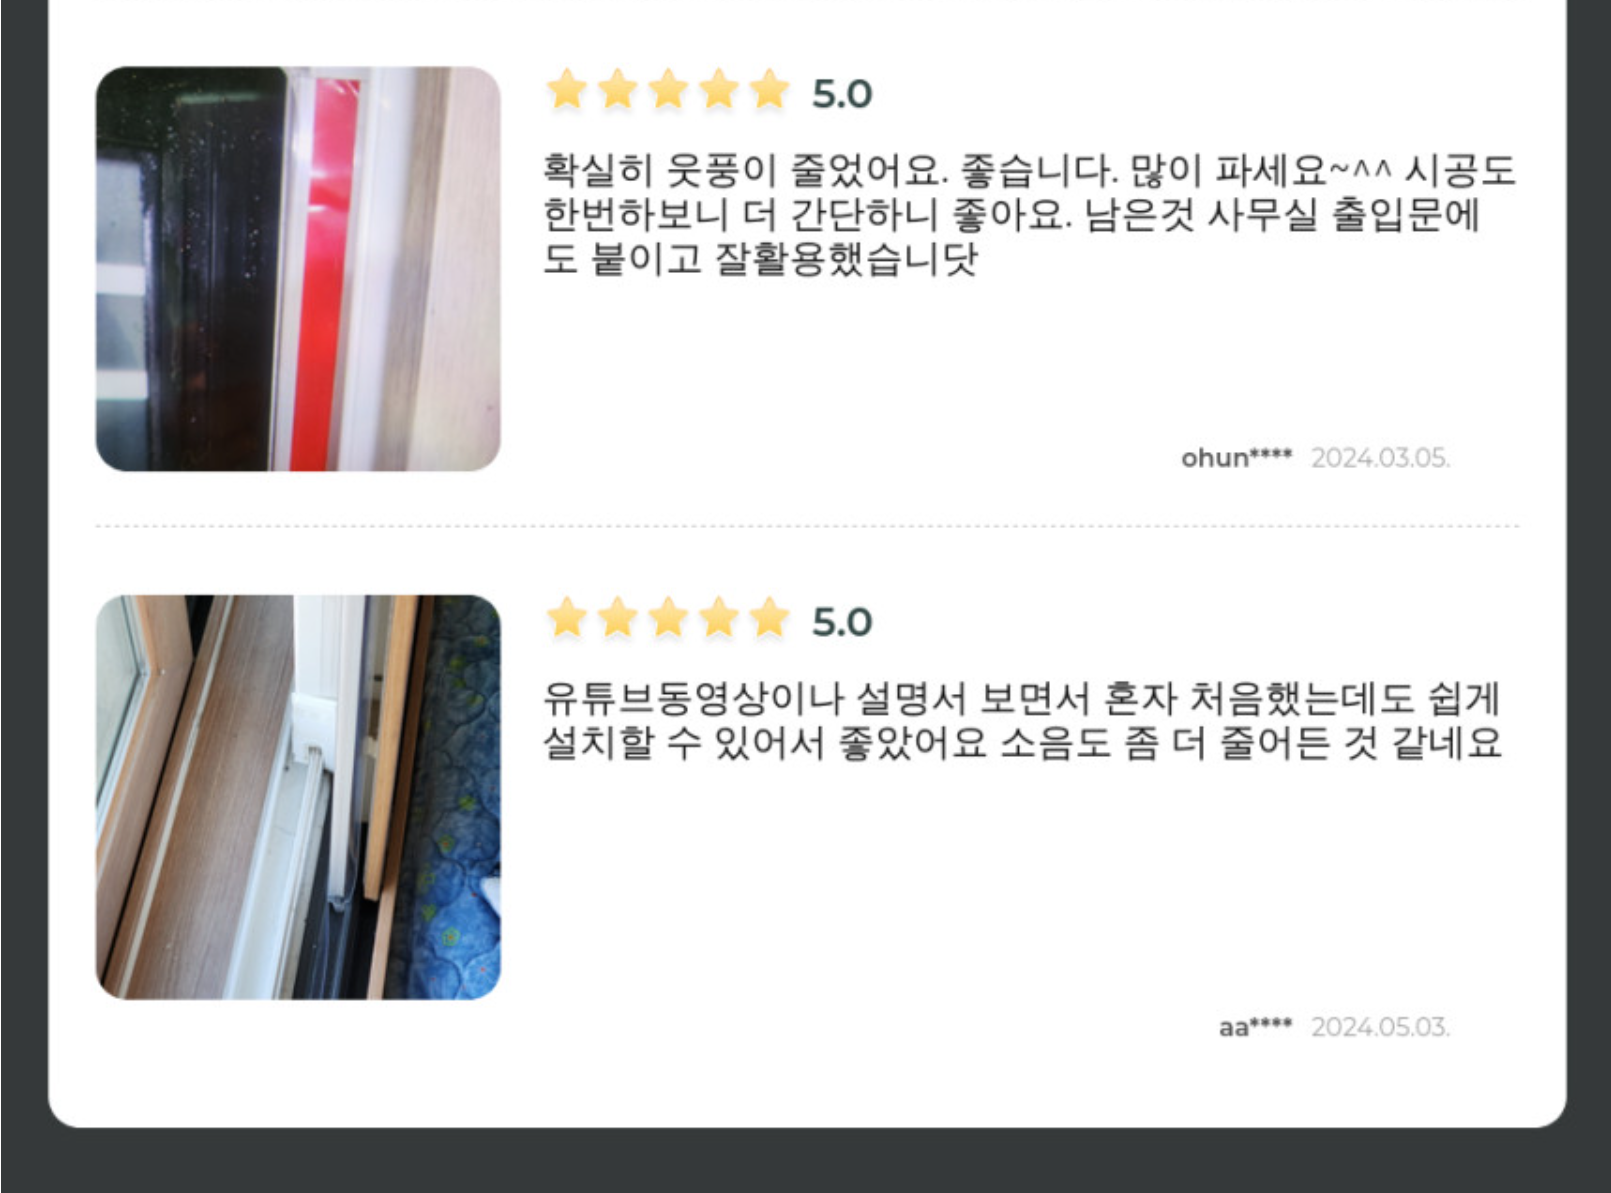Image resolution: width=1611 pixels, height=1193 pixels.
Task: Click the 5.0 score in aa**** review
Action: 842,622
